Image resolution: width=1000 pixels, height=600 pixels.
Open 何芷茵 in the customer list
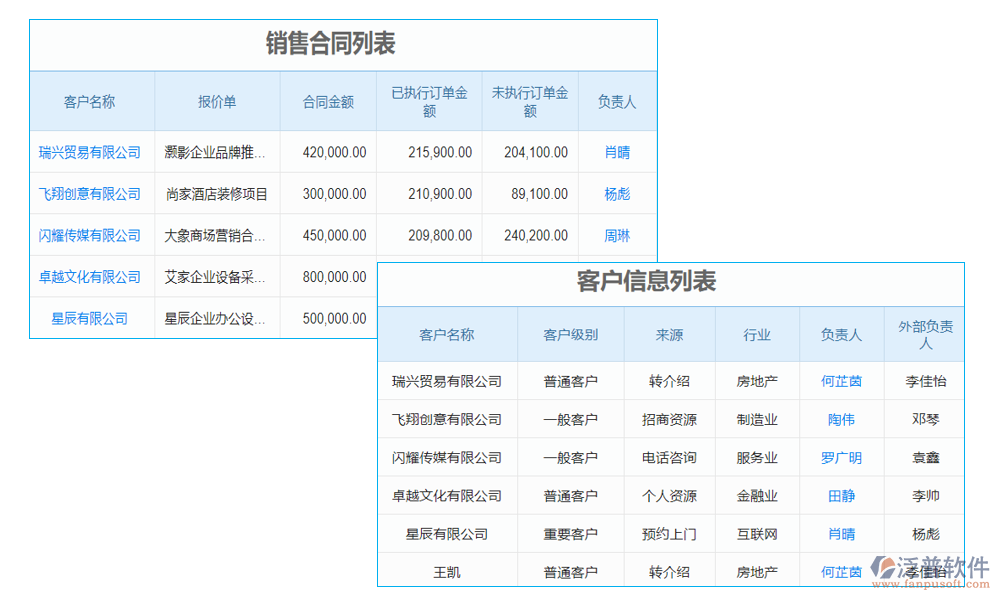pos(841,381)
